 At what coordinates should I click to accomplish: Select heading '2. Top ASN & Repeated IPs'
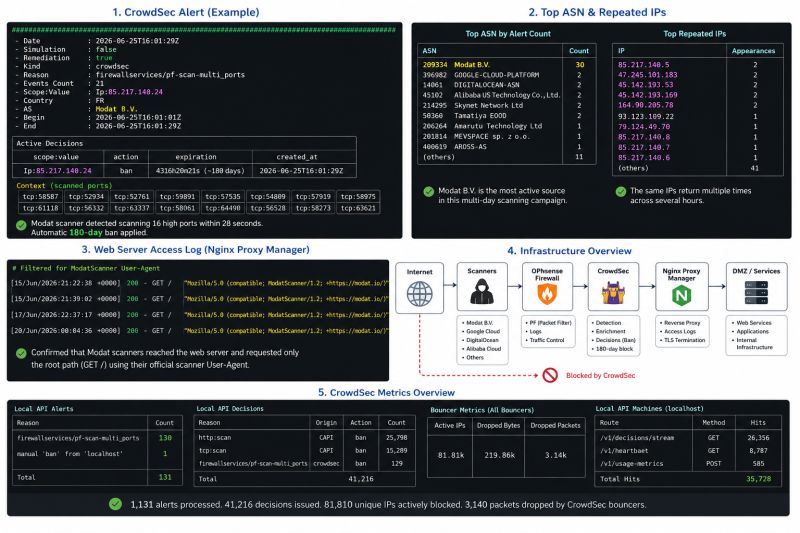pos(597,12)
